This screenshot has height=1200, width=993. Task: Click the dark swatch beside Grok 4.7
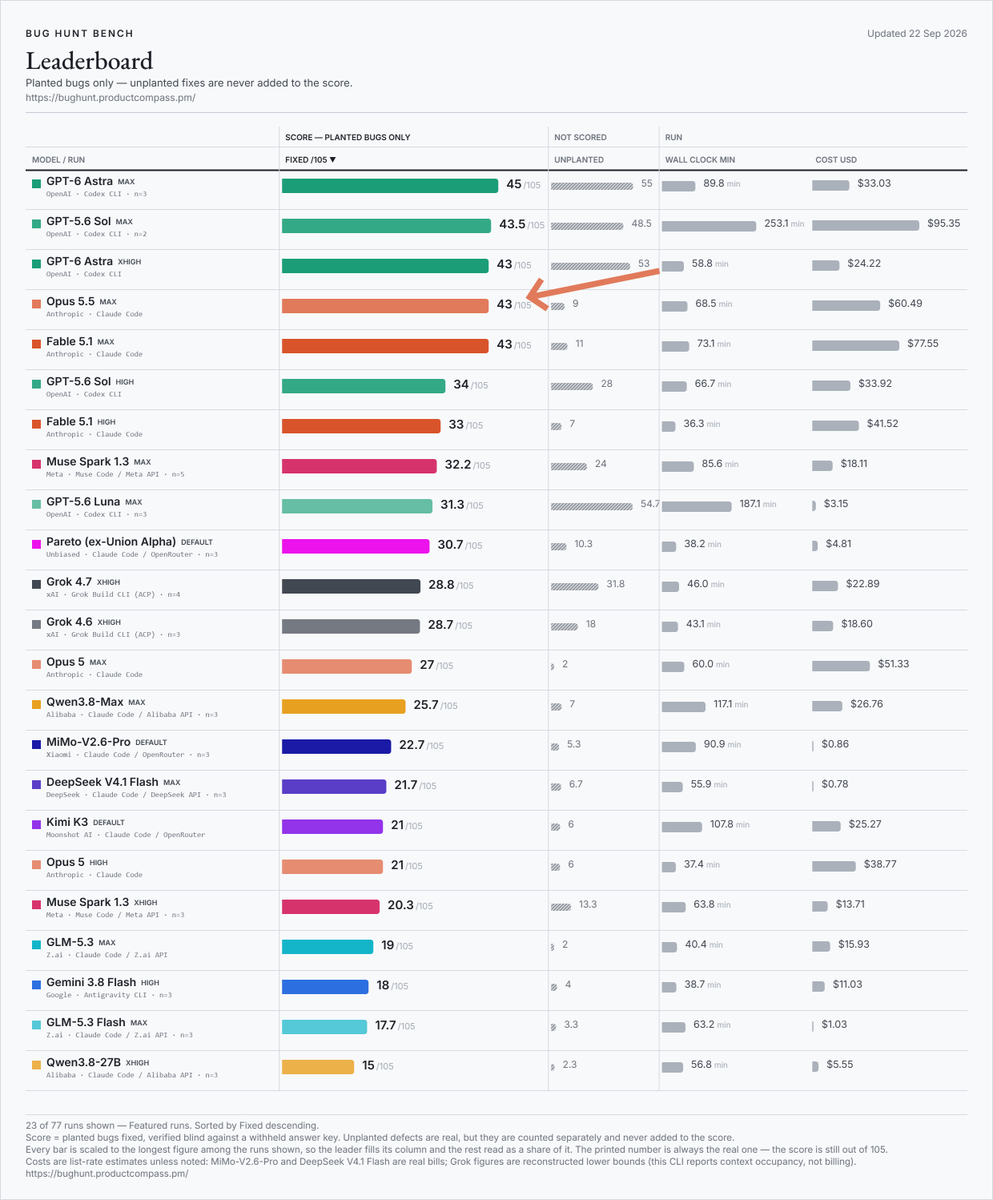tap(37, 582)
